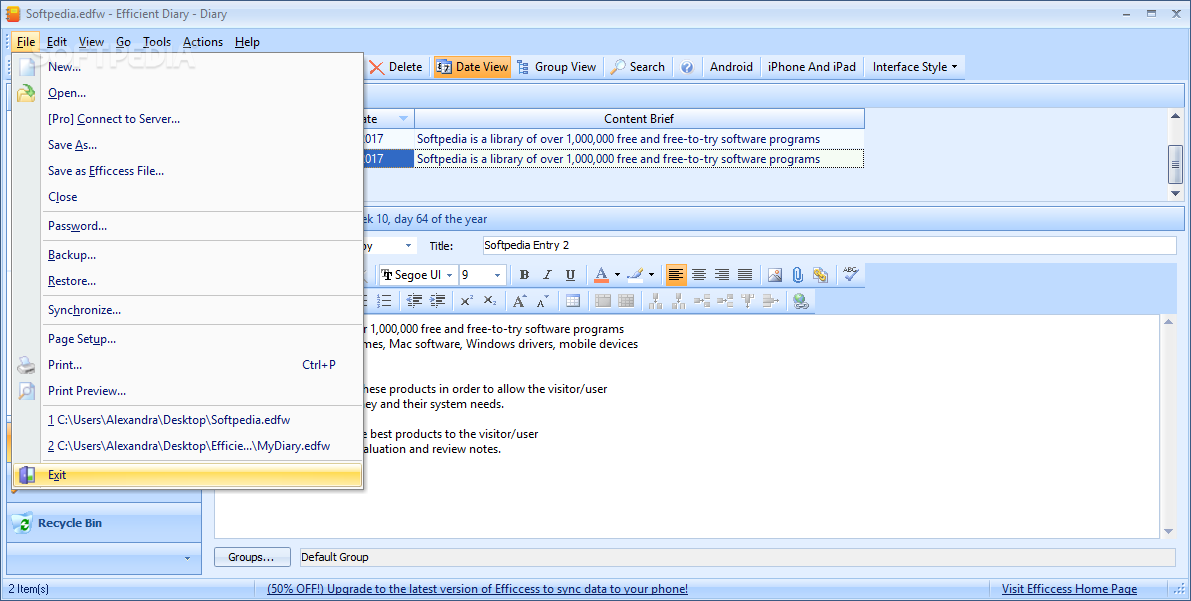Insert a hyperlink with globe icon
Image resolution: width=1191 pixels, height=601 pixels.
click(801, 301)
